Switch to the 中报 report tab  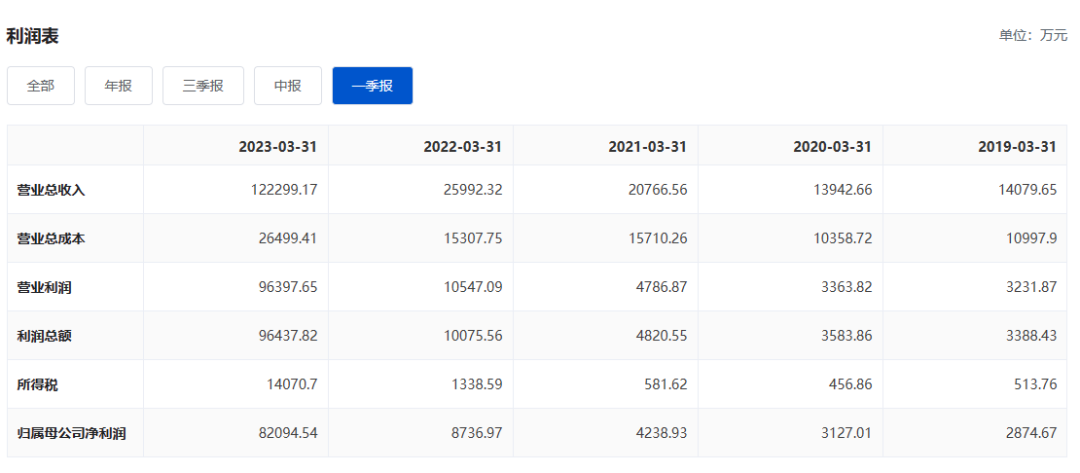tap(288, 86)
